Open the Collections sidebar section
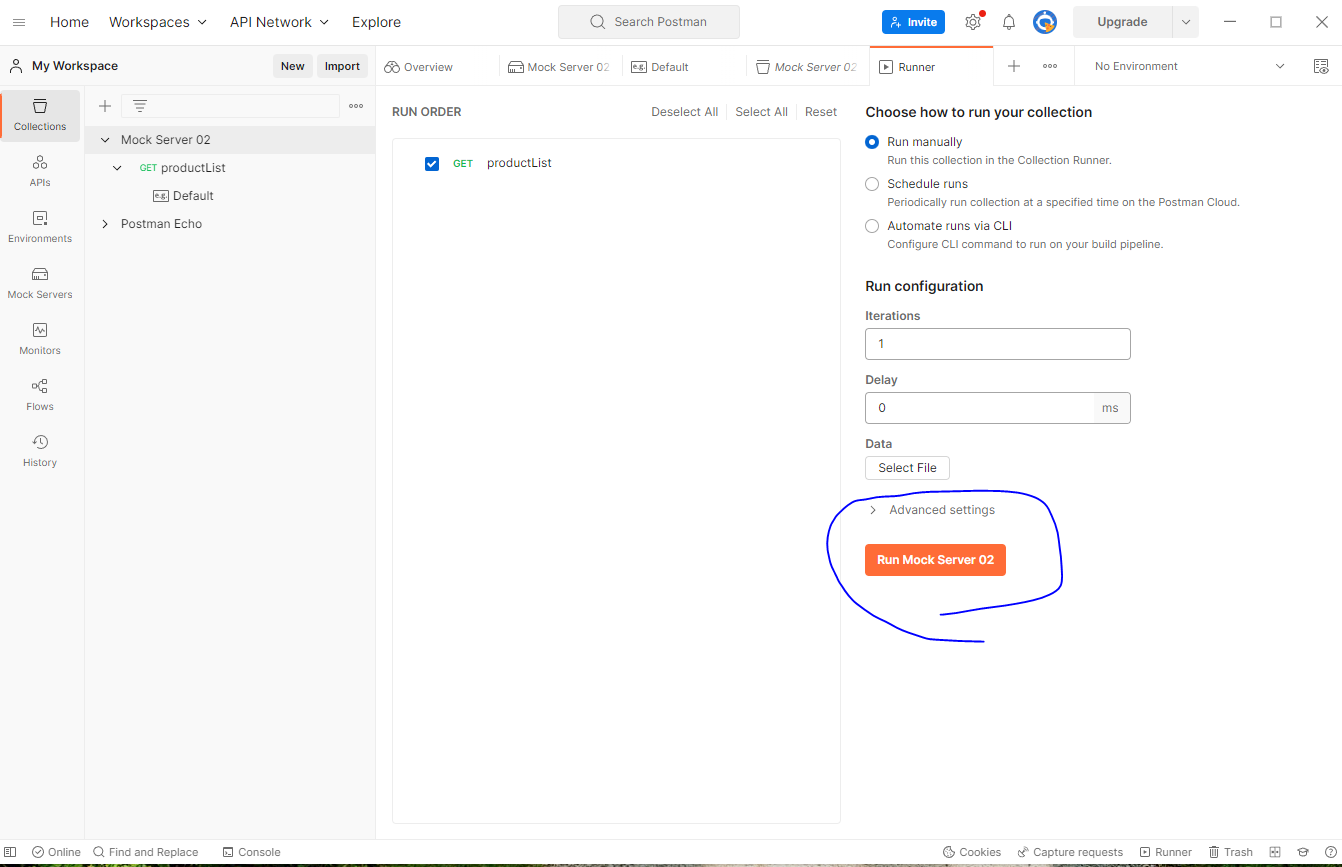The width and height of the screenshot is (1342, 867). point(40,115)
